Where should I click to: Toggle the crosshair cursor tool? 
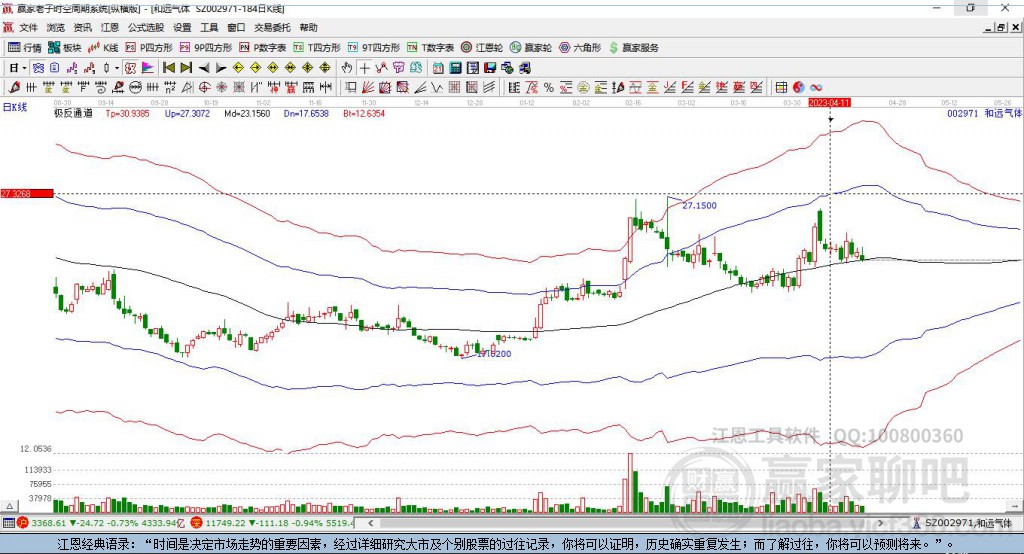(364, 68)
